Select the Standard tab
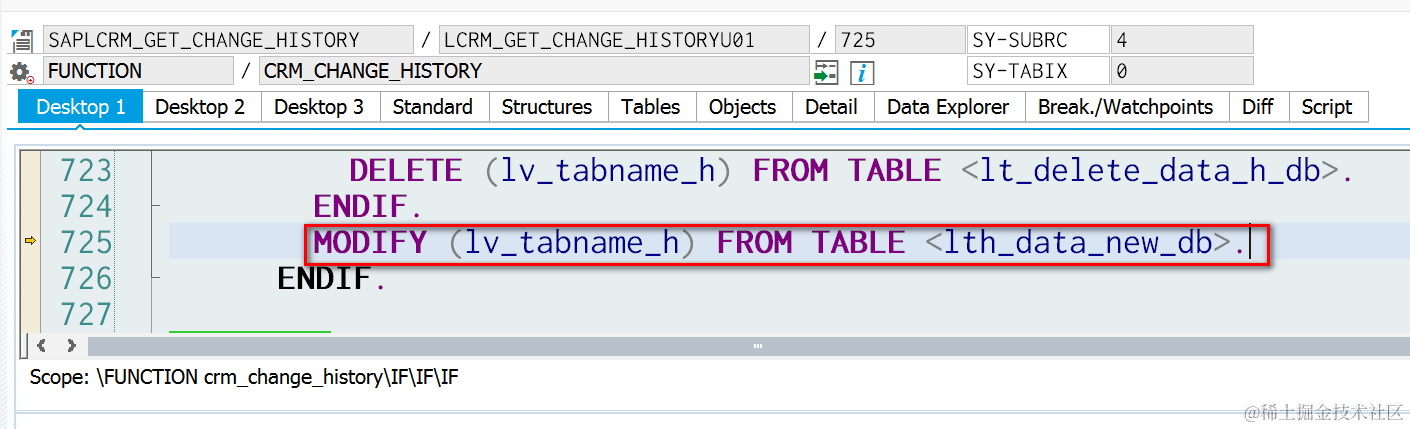1410x429 pixels. (433, 107)
